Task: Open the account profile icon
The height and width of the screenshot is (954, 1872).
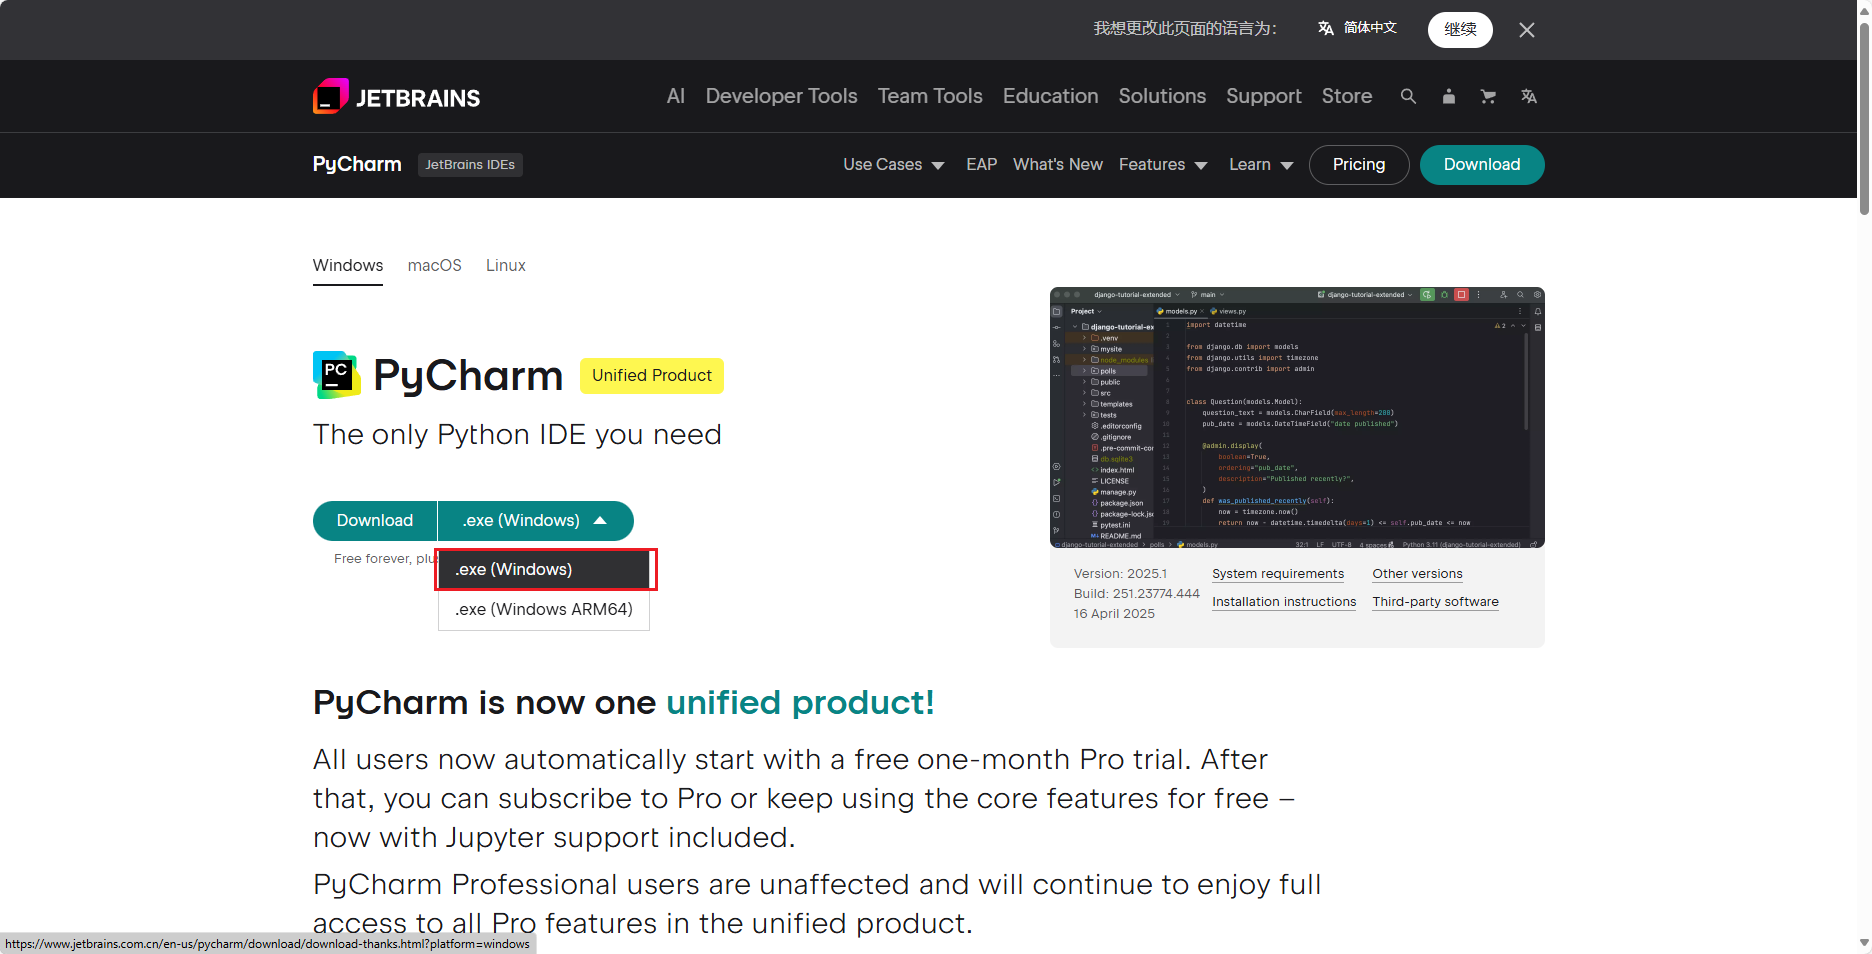Action: pyautogui.click(x=1448, y=96)
